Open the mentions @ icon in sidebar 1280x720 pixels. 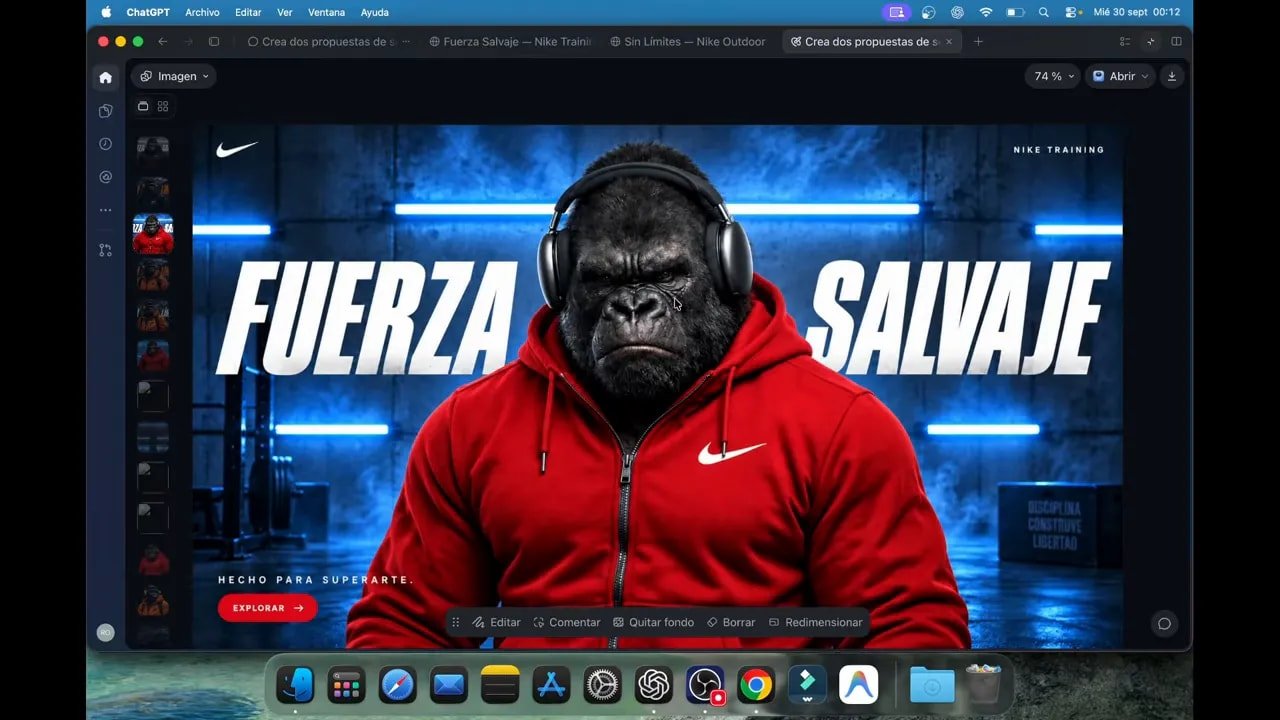[x=105, y=177]
